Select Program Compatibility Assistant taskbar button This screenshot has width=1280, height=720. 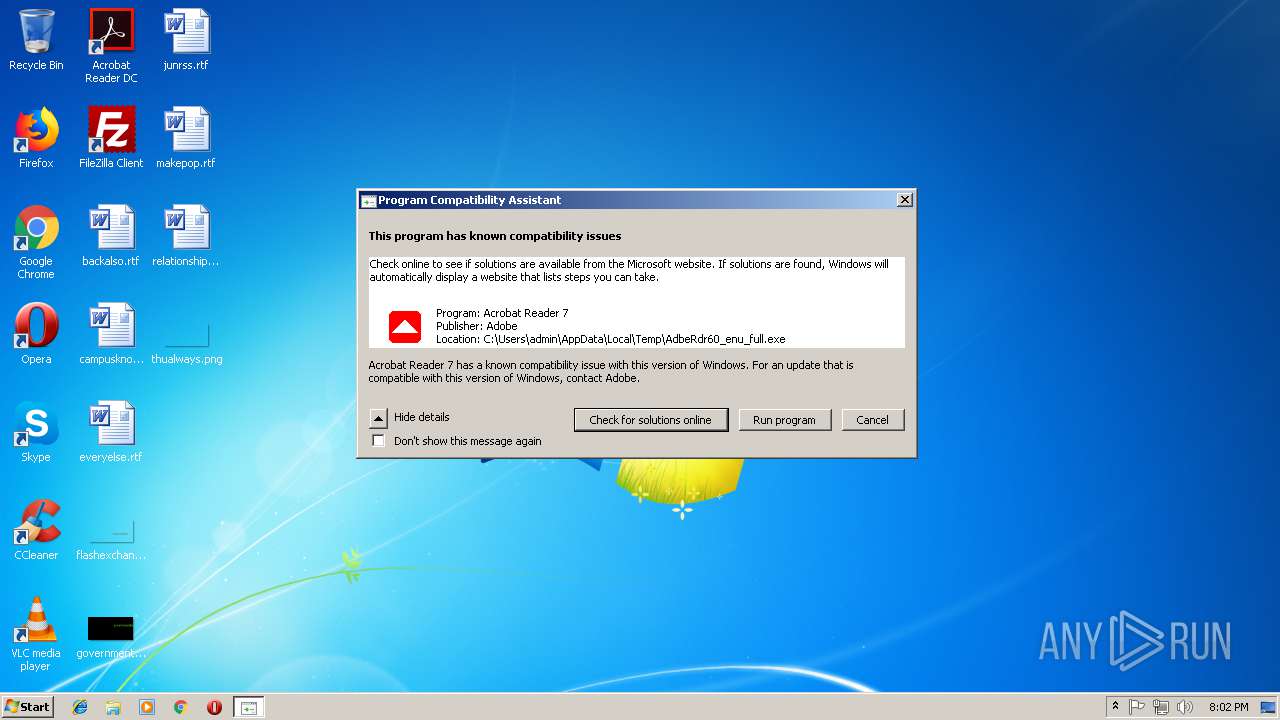click(x=248, y=707)
